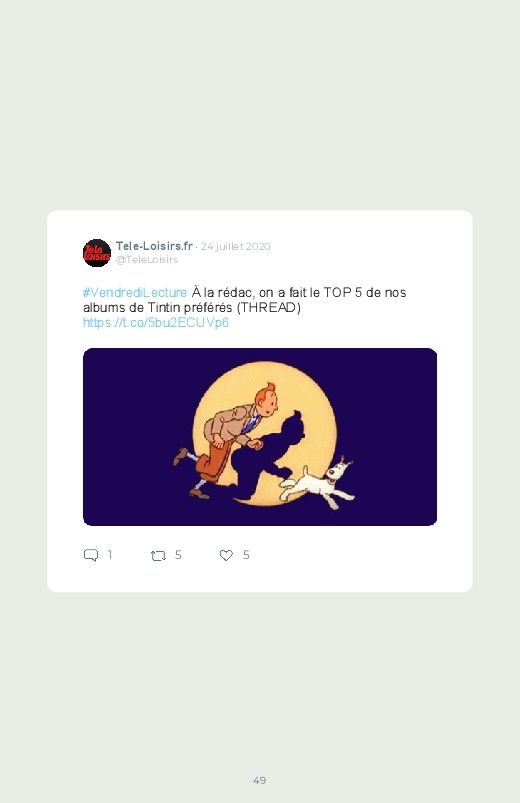520x803 pixels.
Task: Open the Tintin and Snowy image
Action: pos(260,437)
